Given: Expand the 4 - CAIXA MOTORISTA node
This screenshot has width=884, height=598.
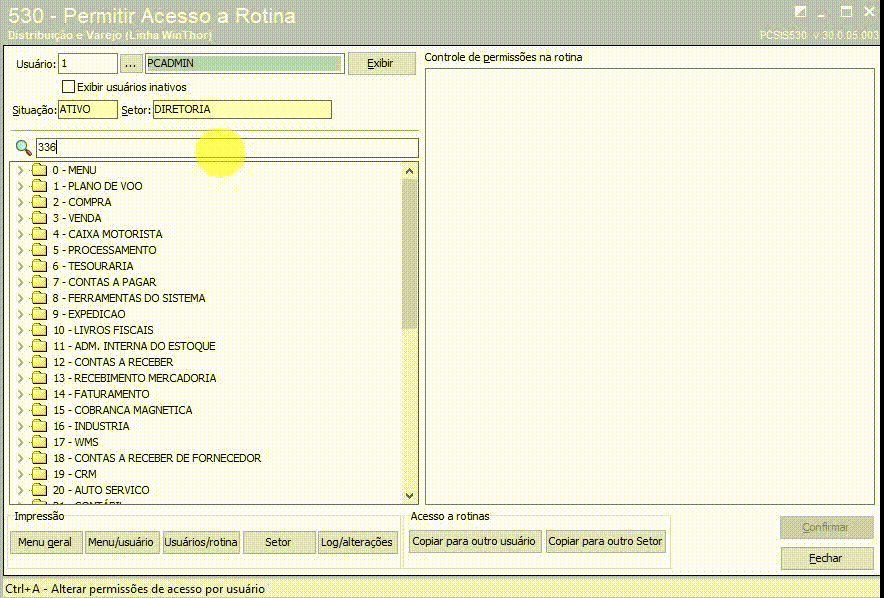Looking at the screenshot, I should [20, 234].
